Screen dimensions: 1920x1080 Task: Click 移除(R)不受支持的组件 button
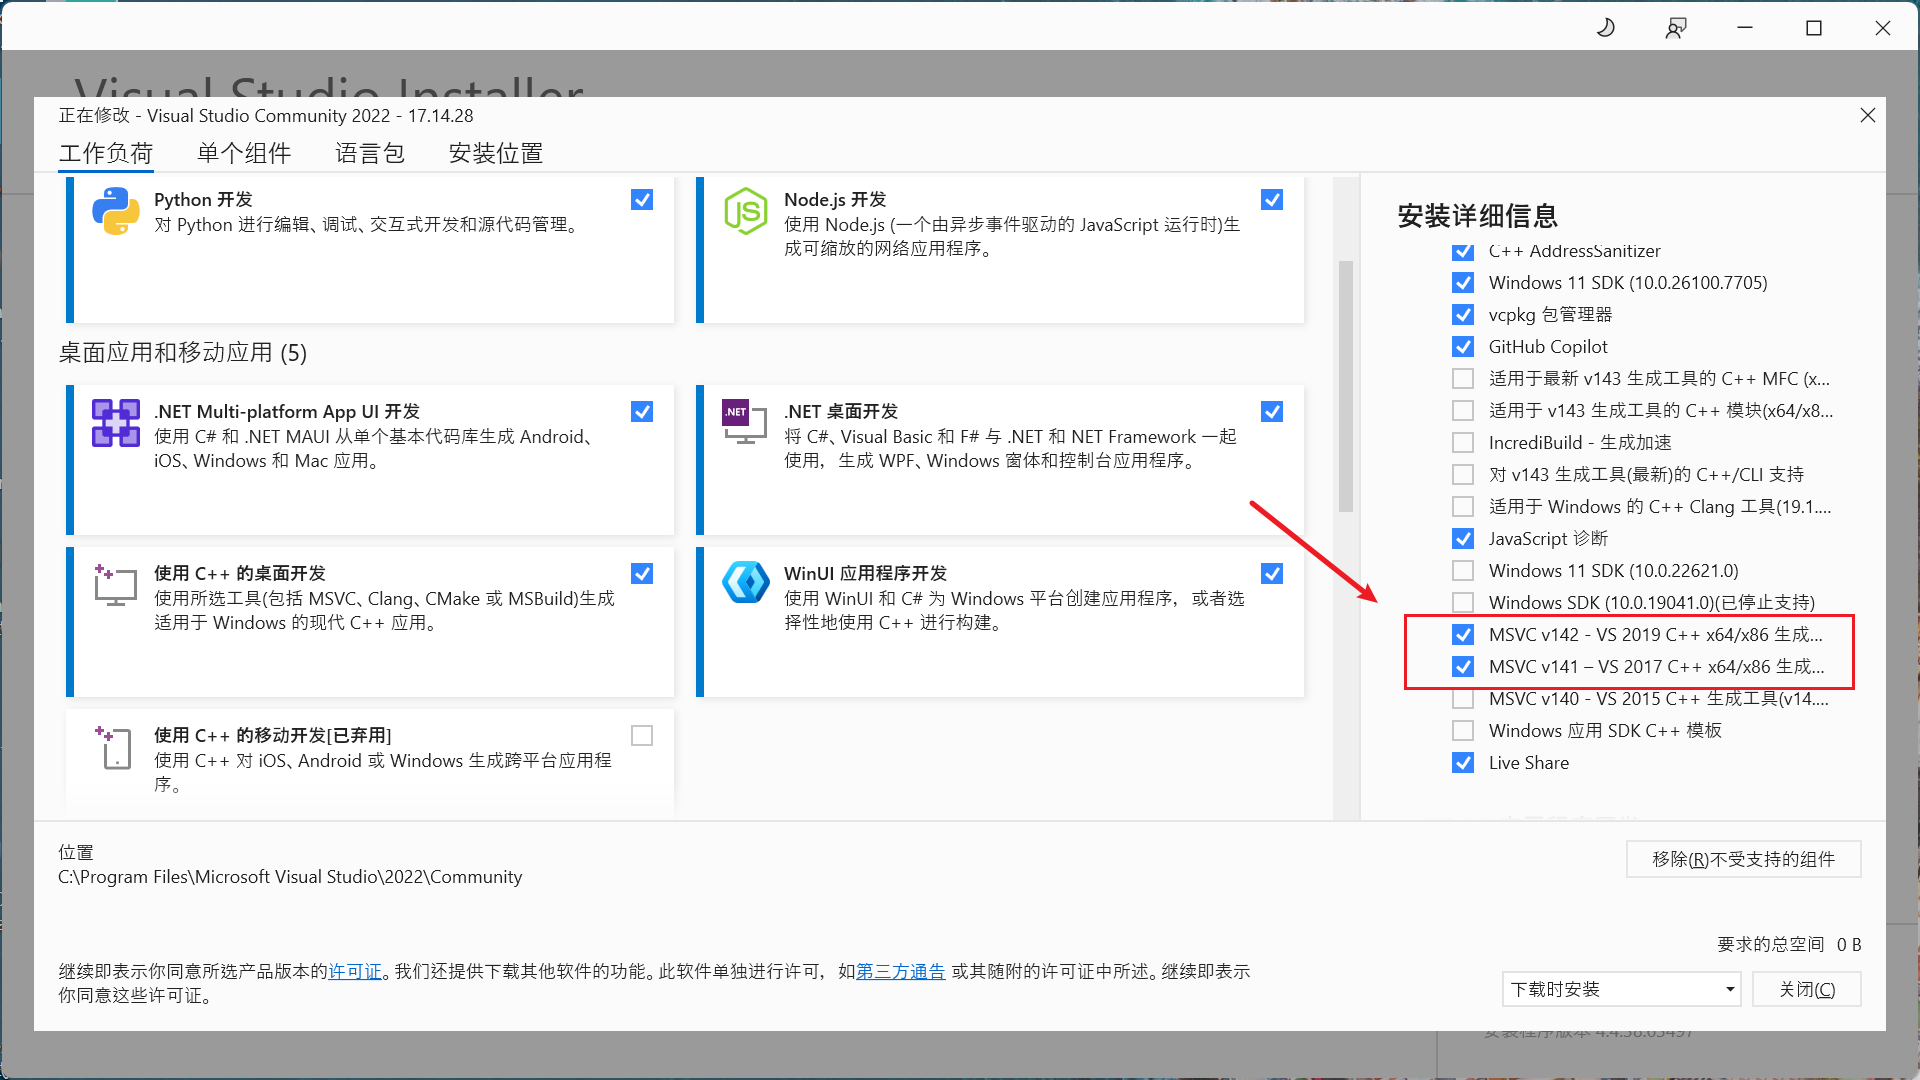(x=1743, y=859)
